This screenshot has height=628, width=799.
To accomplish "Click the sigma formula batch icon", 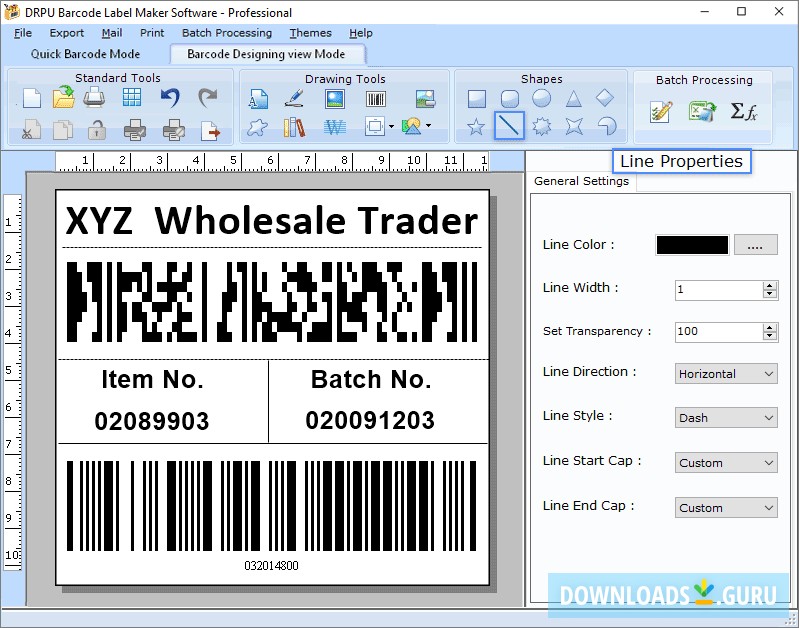I will pos(743,111).
